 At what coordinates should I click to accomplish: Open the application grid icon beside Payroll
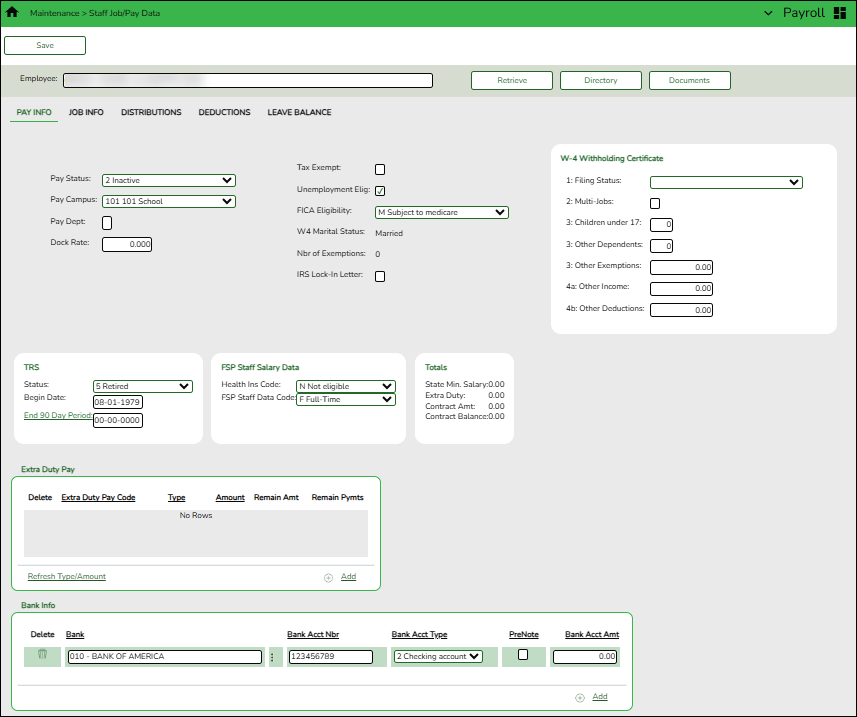(840, 13)
